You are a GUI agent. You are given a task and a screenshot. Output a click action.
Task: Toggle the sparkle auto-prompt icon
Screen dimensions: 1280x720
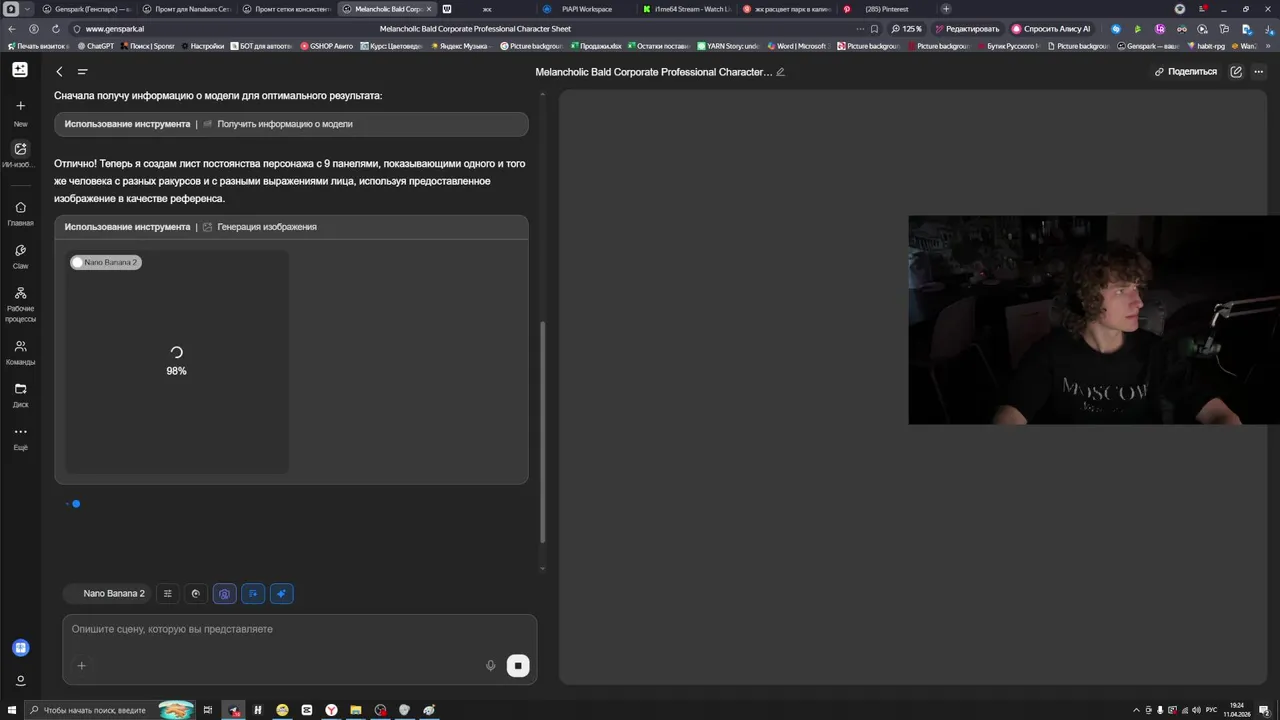(281, 594)
